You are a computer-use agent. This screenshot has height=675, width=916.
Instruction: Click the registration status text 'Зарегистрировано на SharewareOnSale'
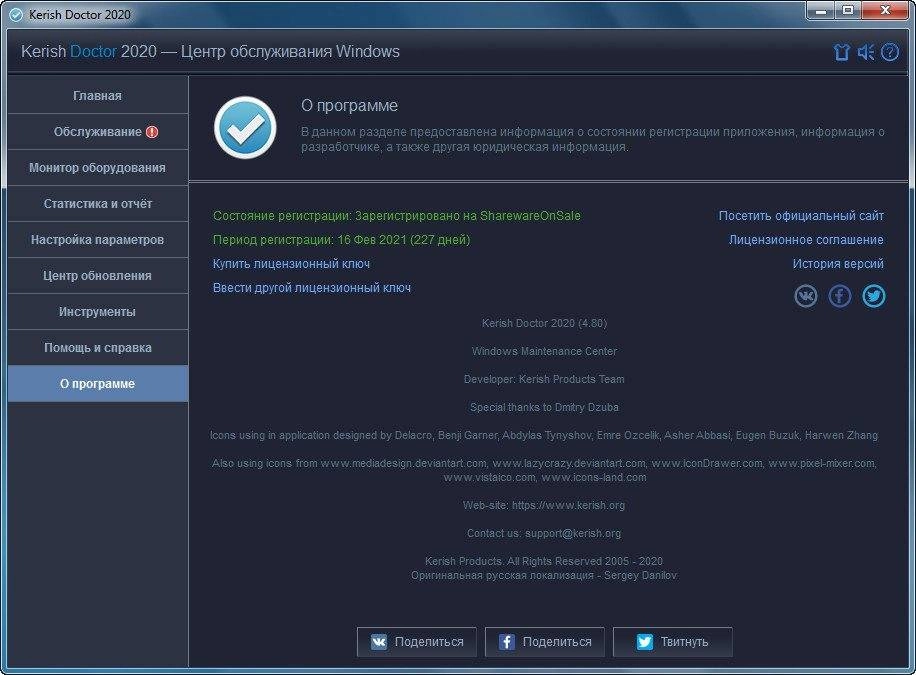(x=468, y=216)
